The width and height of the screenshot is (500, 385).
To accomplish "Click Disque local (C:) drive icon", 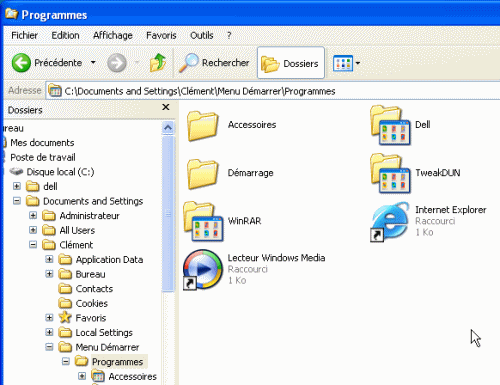I will tap(16, 172).
